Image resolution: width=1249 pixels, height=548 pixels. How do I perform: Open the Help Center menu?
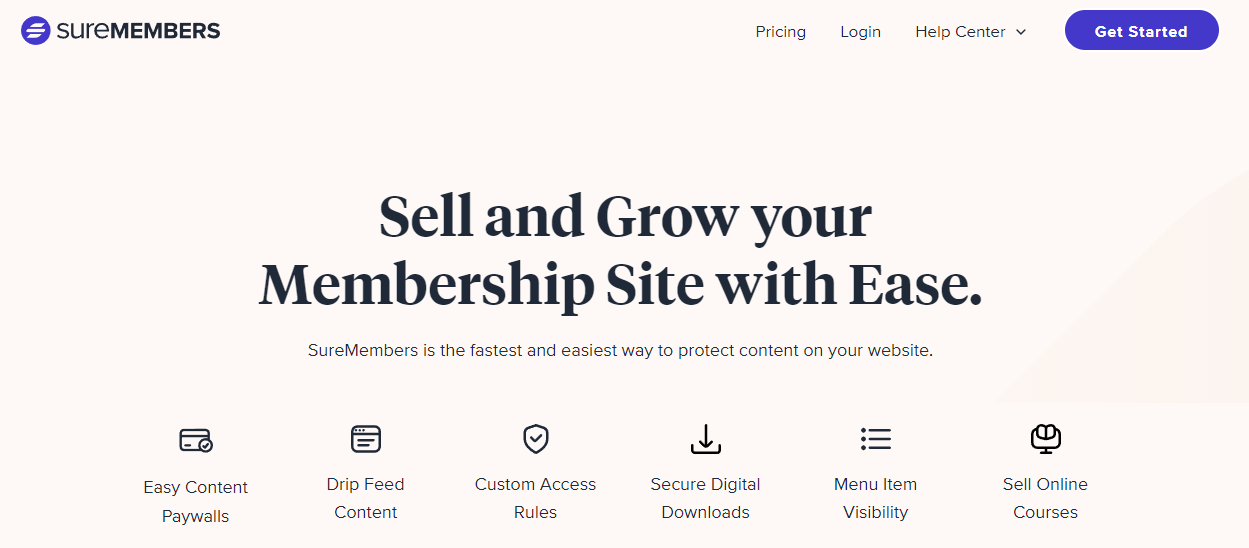(x=960, y=32)
